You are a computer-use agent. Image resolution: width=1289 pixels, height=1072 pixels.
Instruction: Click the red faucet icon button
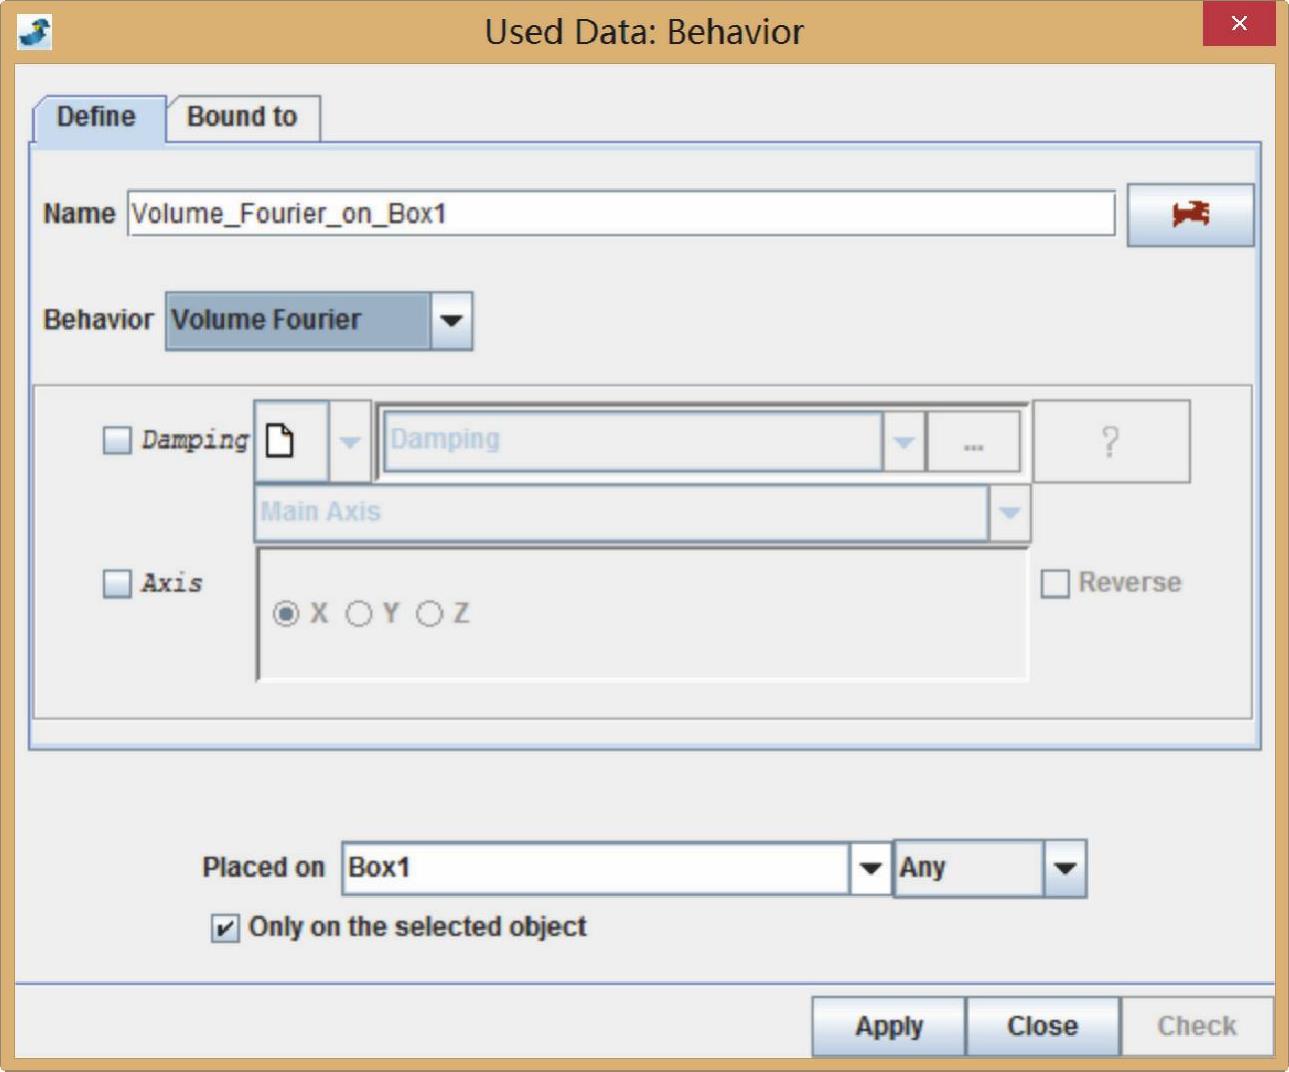point(1190,214)
